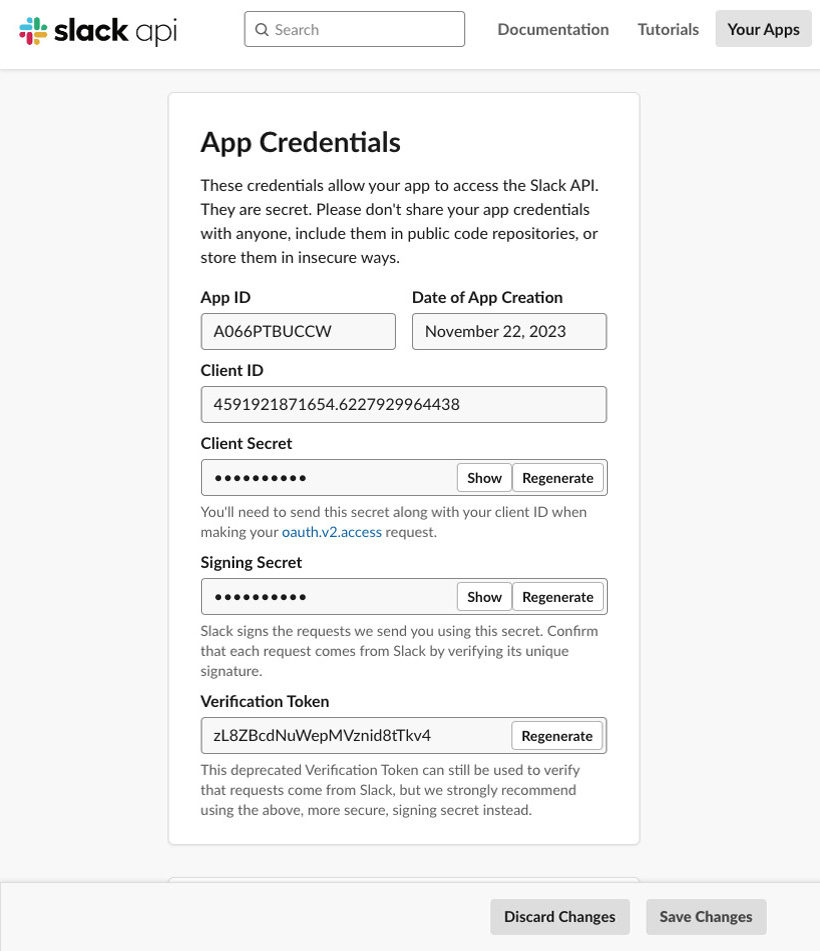The height and width of the screenshot is (951, 820).
Task: Show the Signing Secret
Action: [x=484, y=597]
